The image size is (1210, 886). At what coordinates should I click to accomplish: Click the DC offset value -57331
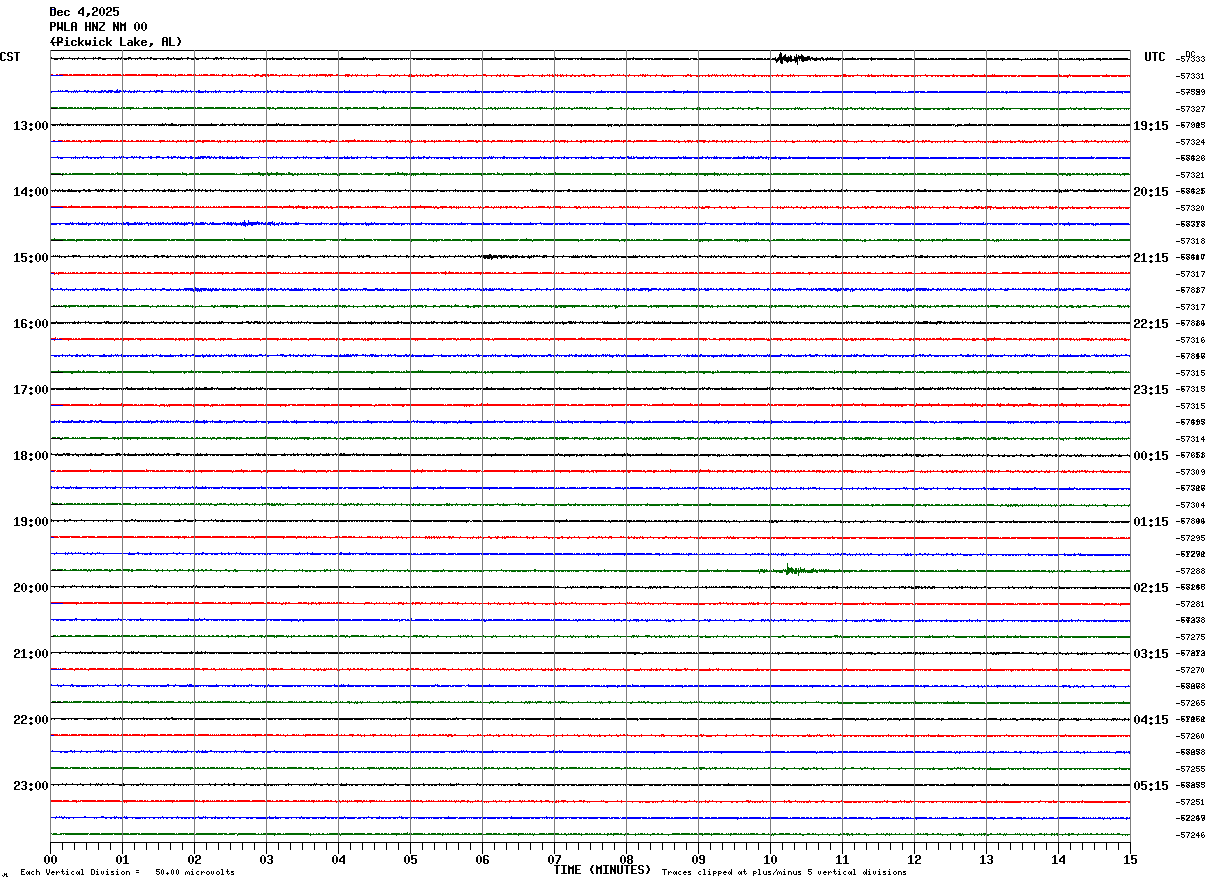click(x=1191, y=76)
